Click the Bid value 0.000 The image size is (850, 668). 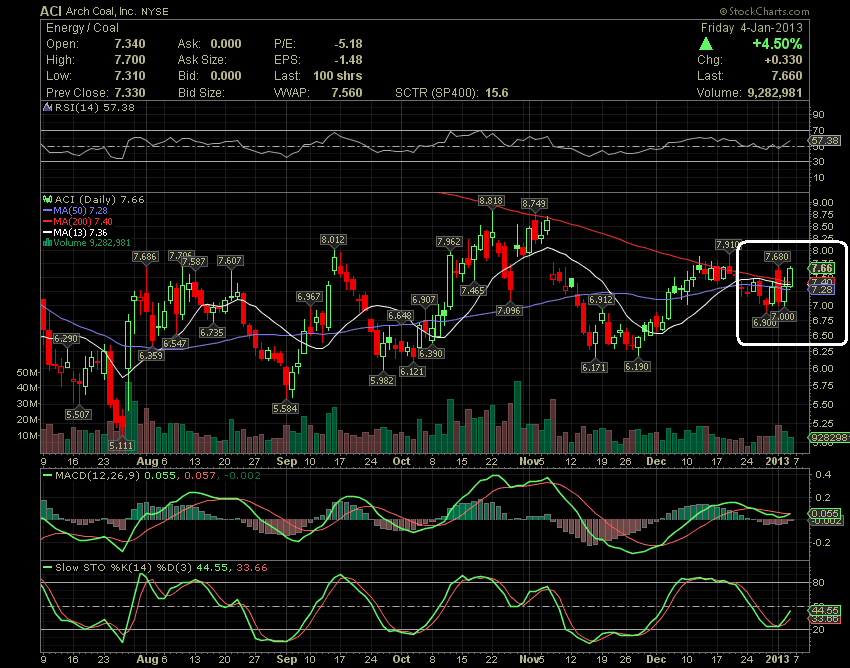226,76
